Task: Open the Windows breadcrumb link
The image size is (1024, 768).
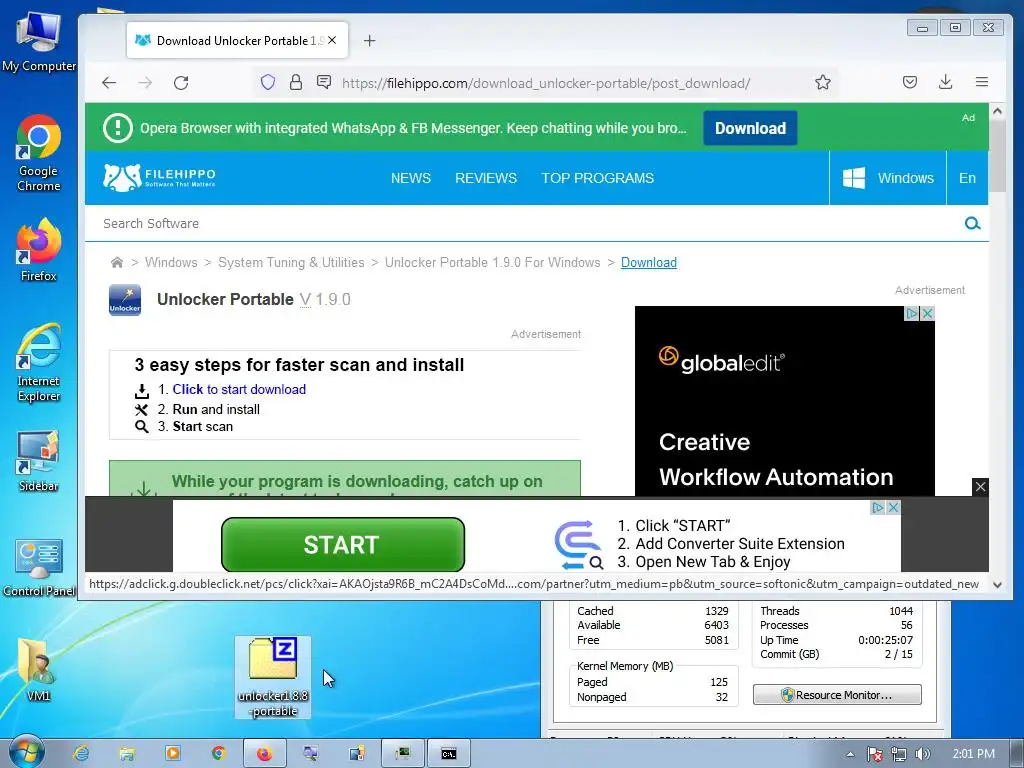Action: [x=171, y=263]
